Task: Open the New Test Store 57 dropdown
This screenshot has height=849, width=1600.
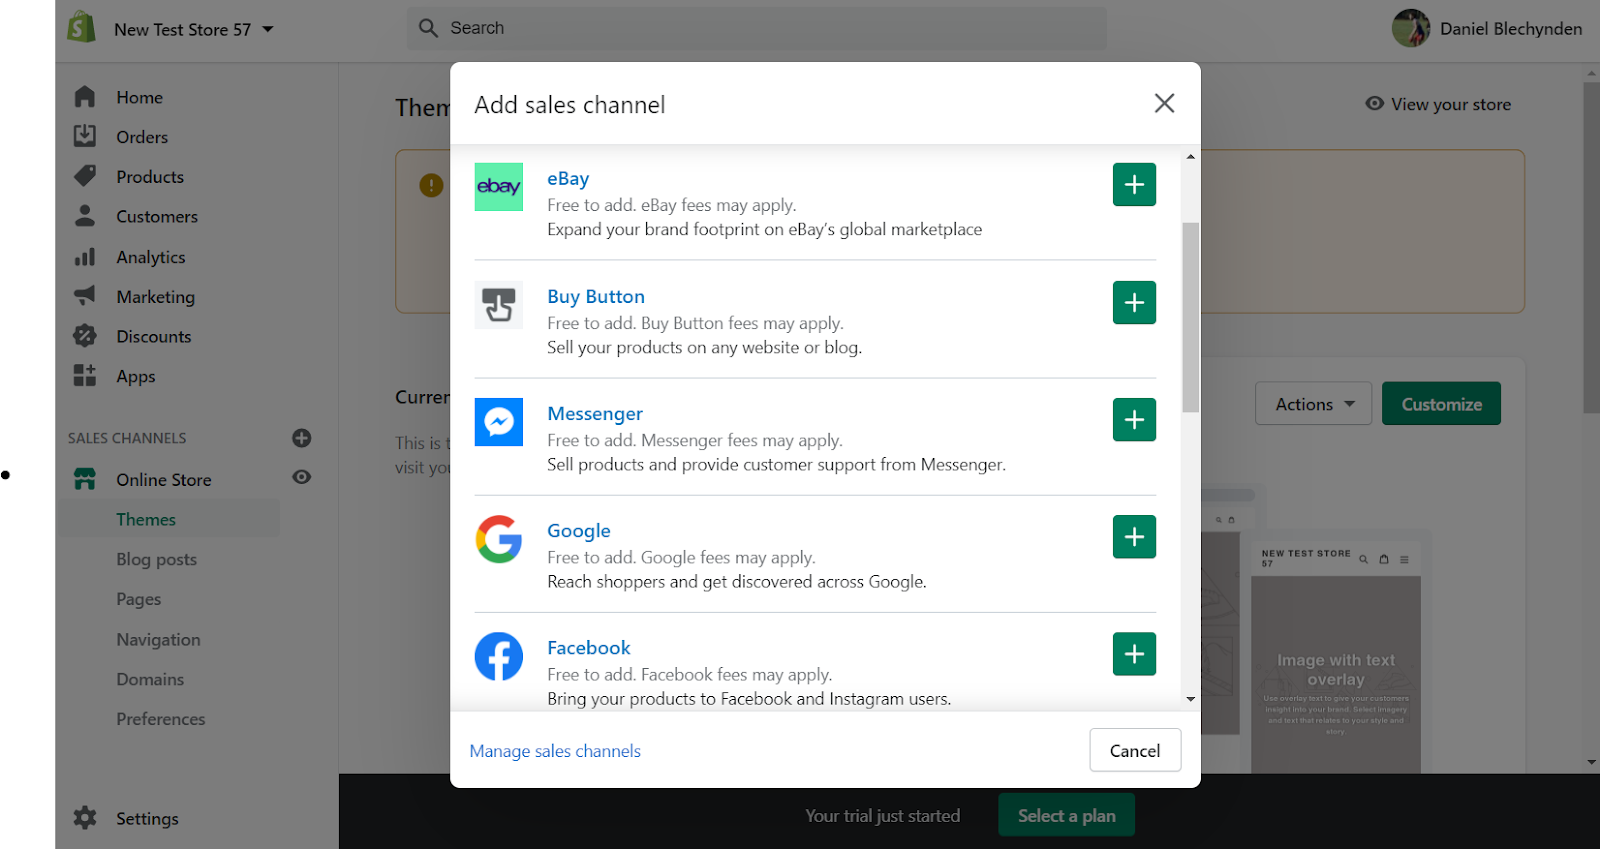Action: (194, 30)
